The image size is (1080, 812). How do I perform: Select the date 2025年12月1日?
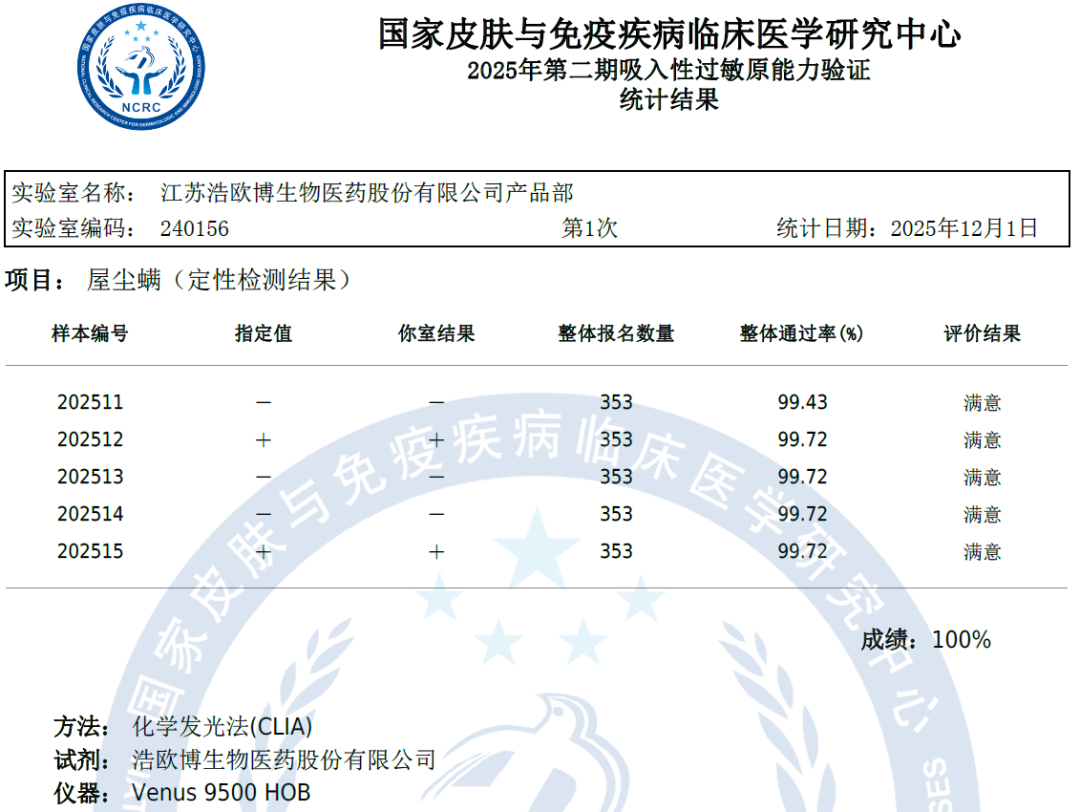[x=964, y=228]
